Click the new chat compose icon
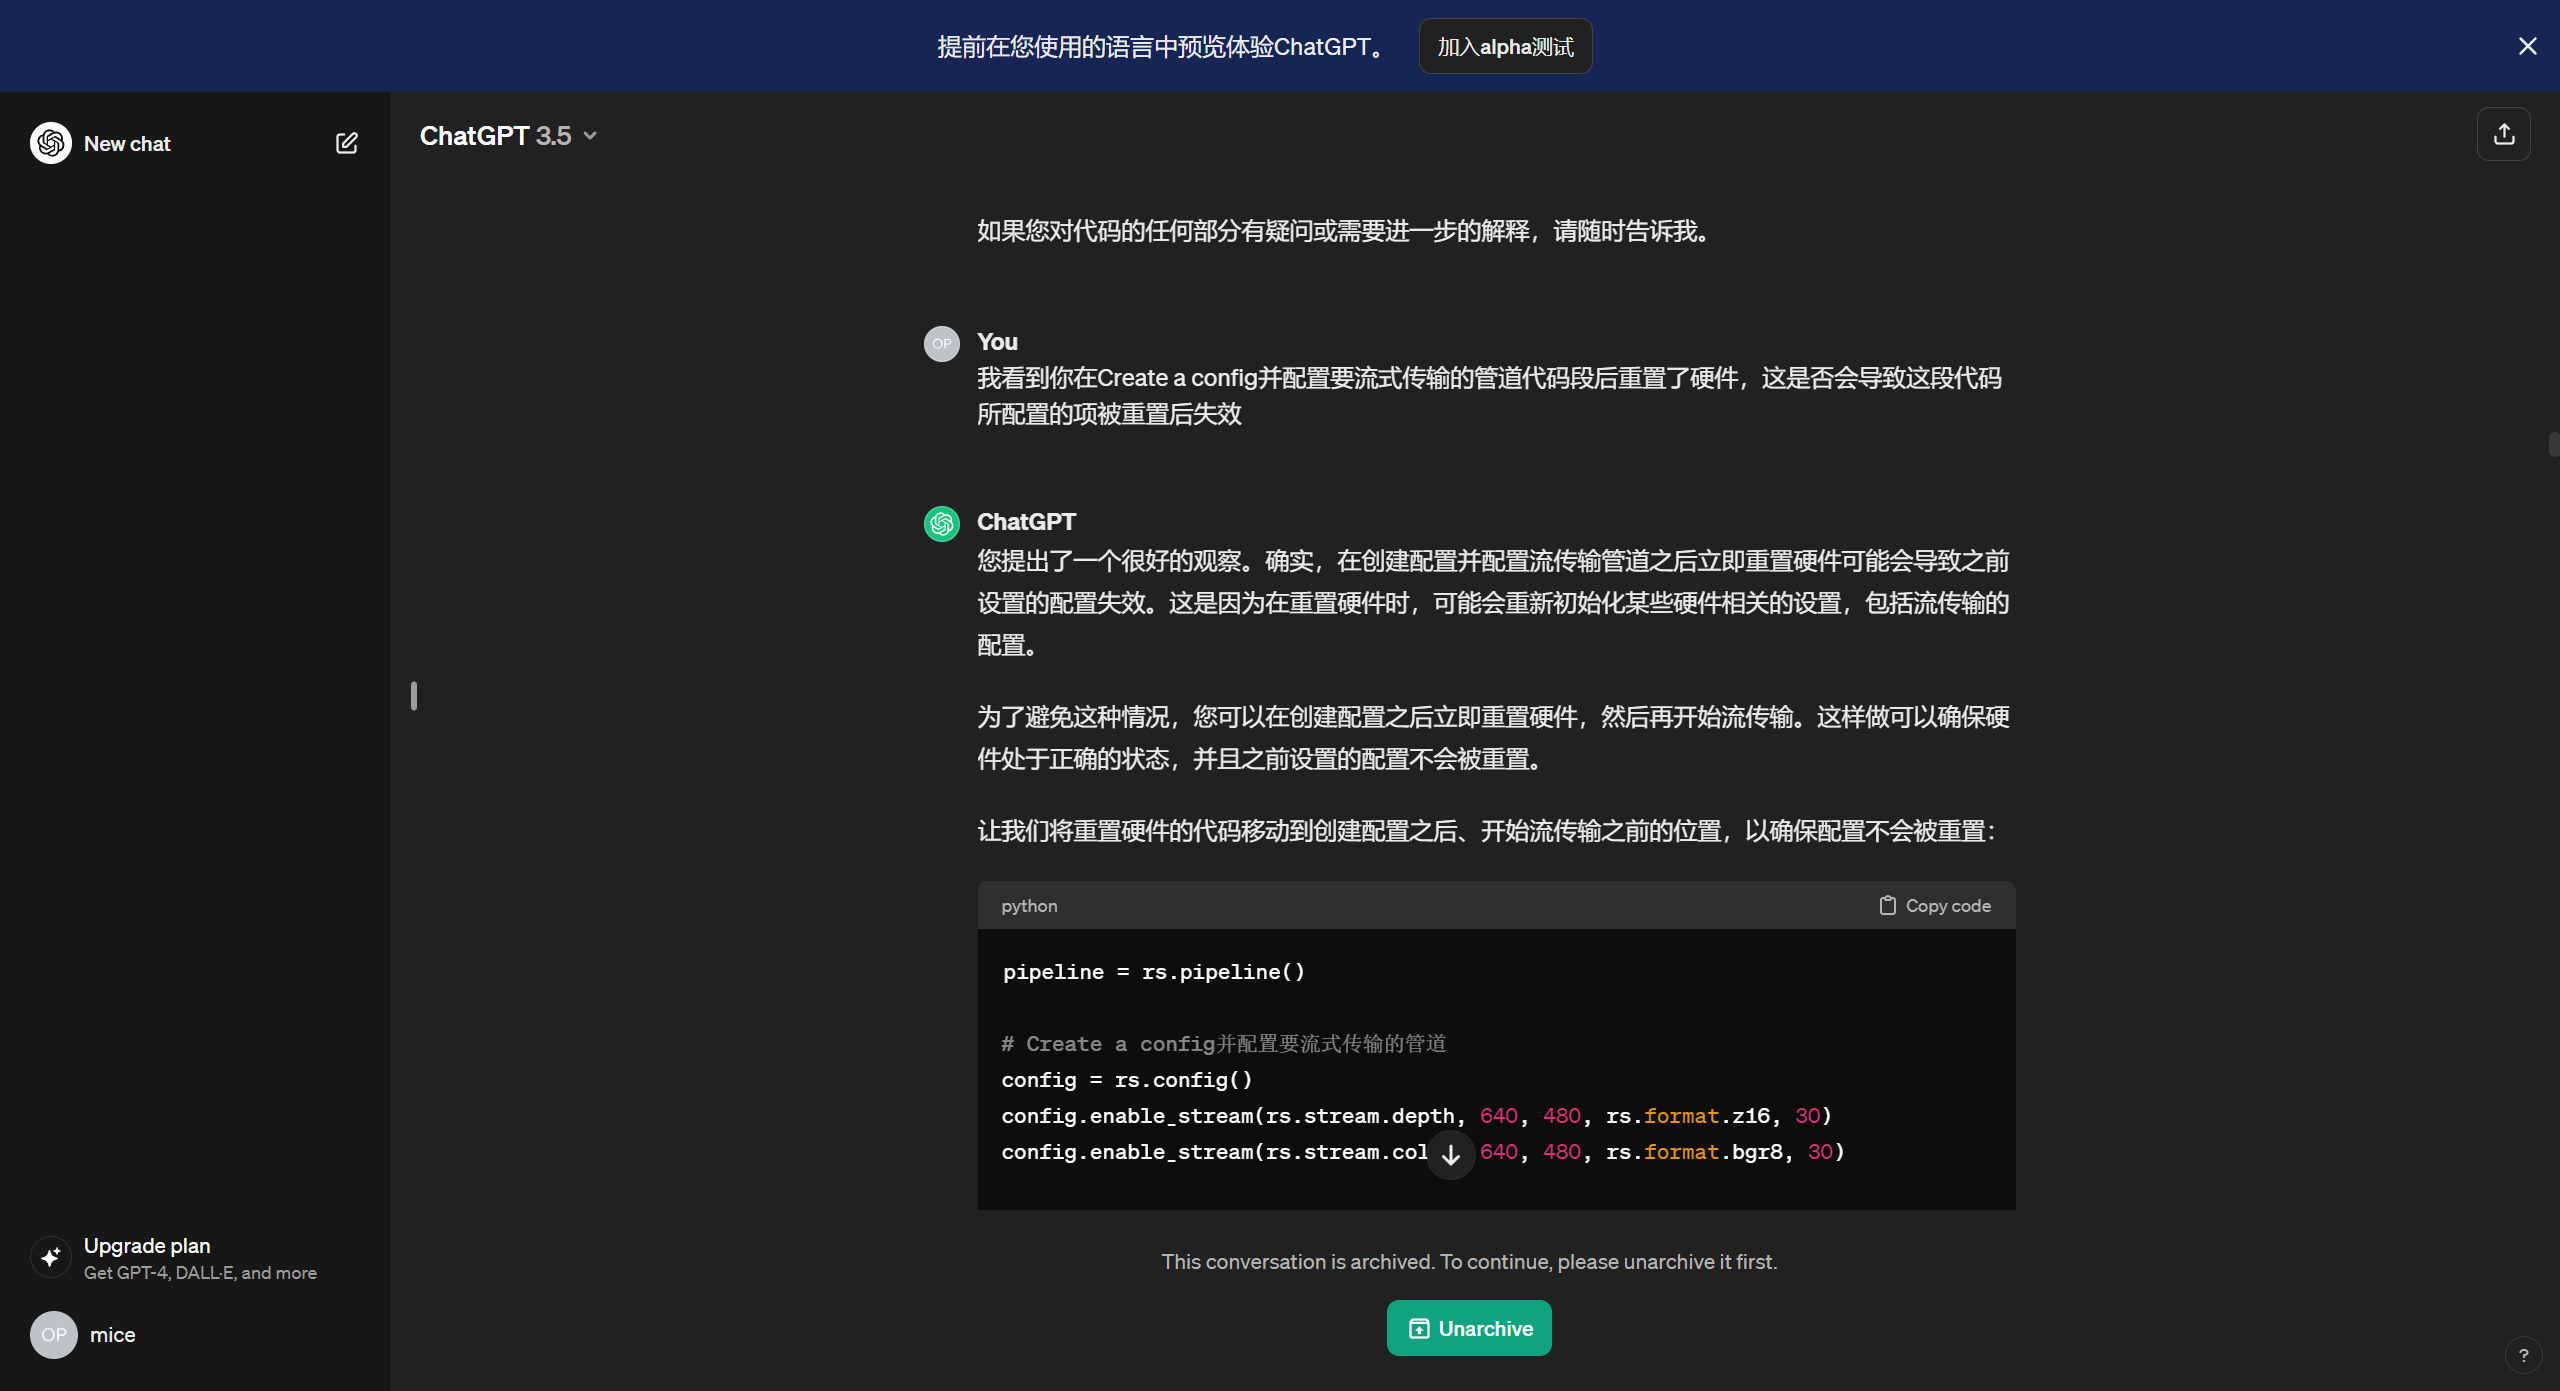The width and height of the screenshot is (2560, 1391). (x=346, y=143)
